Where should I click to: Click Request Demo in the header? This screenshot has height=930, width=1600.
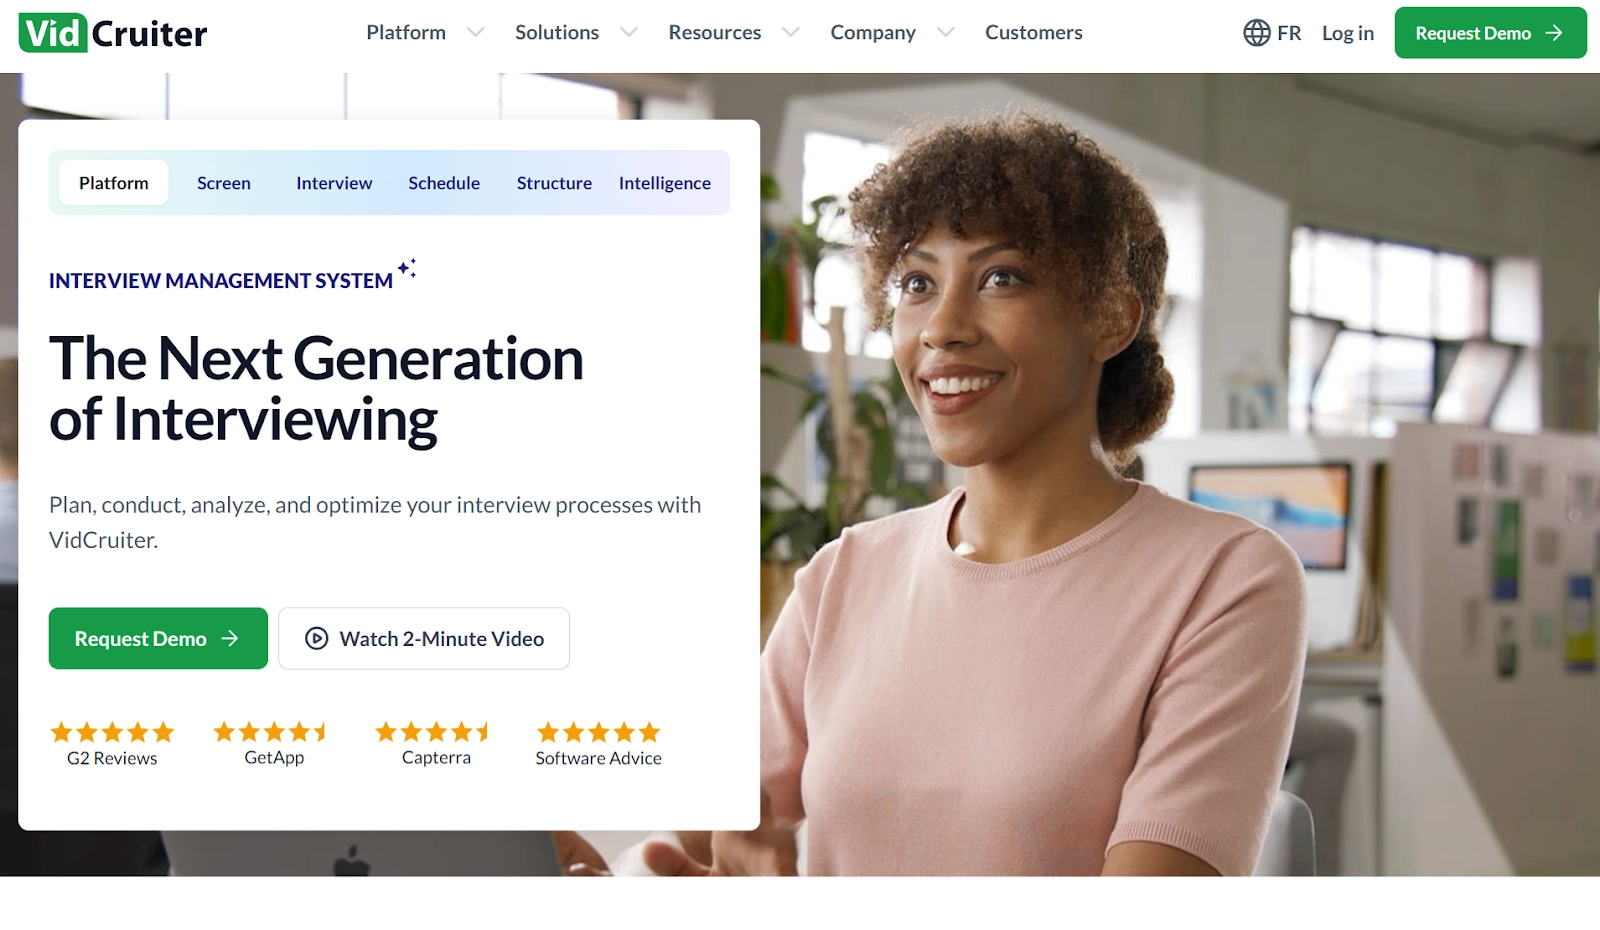[1490, 33]
